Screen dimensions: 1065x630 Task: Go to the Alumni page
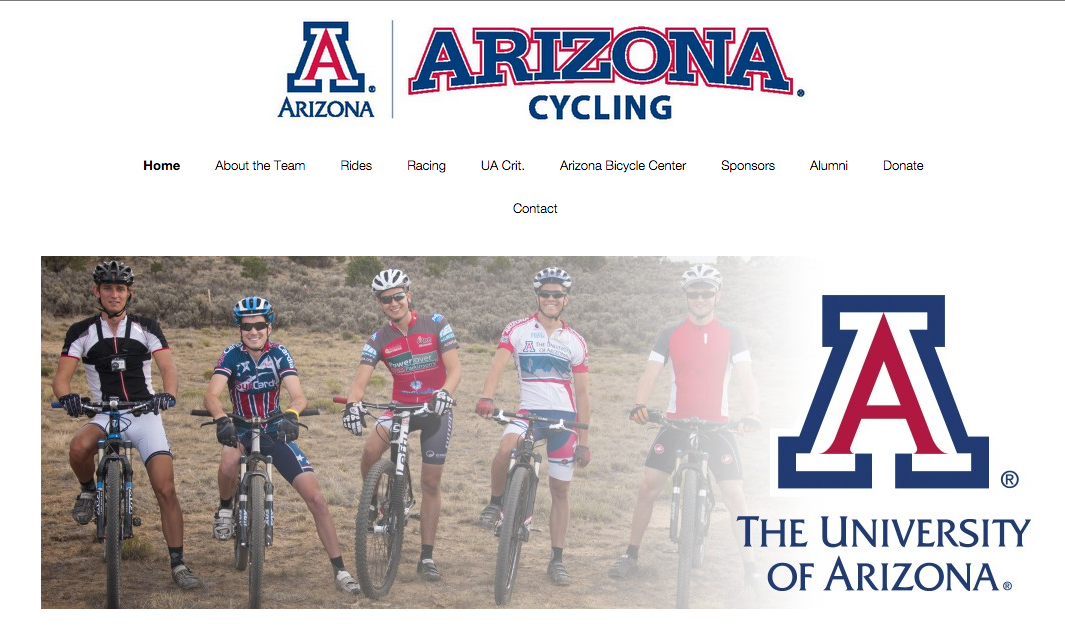pos(829,166)
